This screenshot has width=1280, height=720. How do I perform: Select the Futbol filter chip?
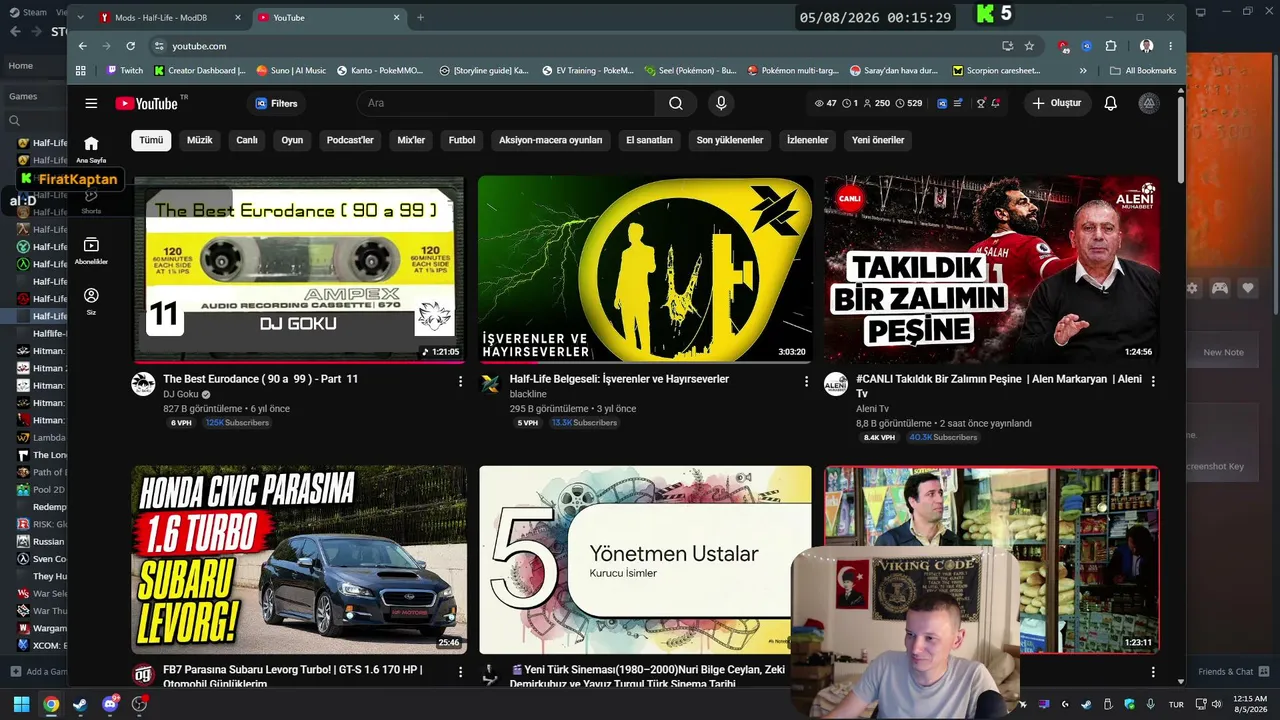(462, 140)
